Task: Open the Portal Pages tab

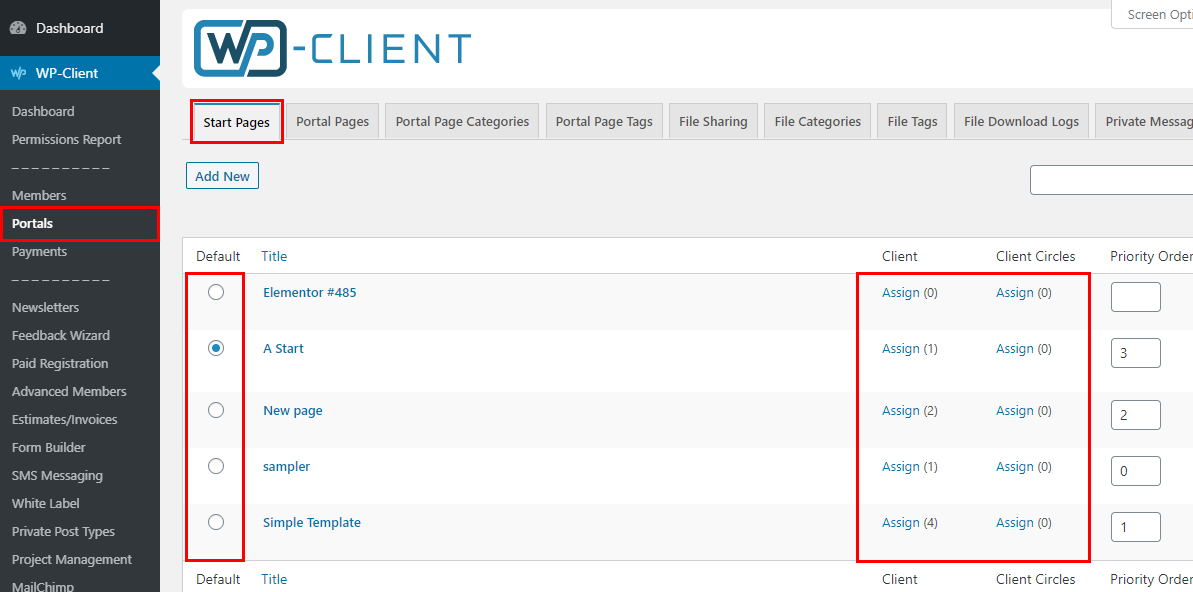Action: [x=332, y=122]
